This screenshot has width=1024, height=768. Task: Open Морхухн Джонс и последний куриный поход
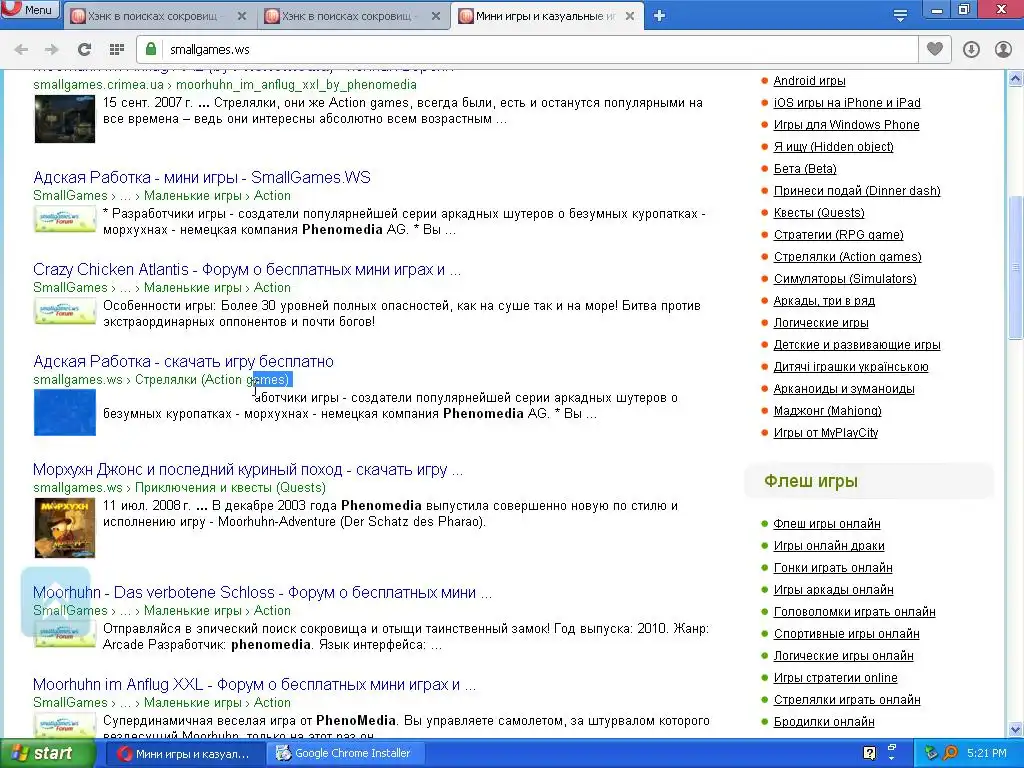(x=248, y=470)
